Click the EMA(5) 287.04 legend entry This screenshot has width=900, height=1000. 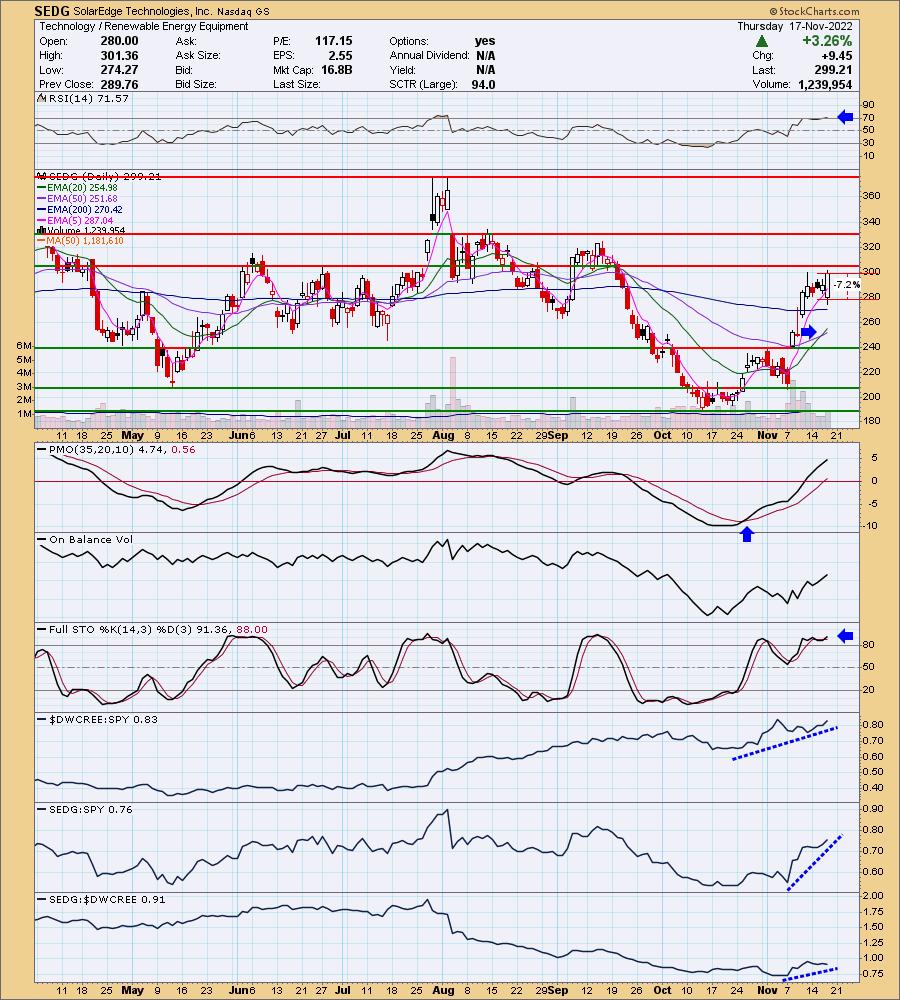coord(80,220)
